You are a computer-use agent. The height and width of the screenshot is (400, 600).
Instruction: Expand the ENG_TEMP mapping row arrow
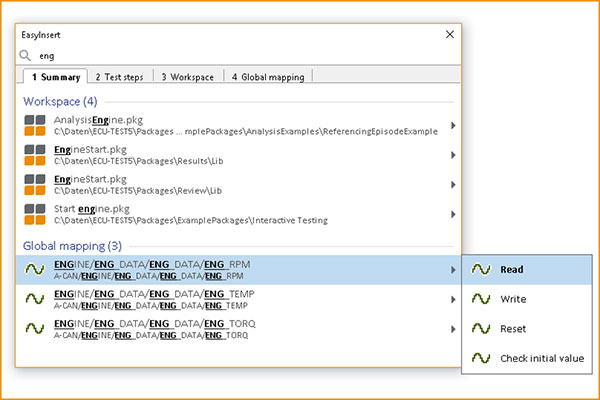coord(454,298)
